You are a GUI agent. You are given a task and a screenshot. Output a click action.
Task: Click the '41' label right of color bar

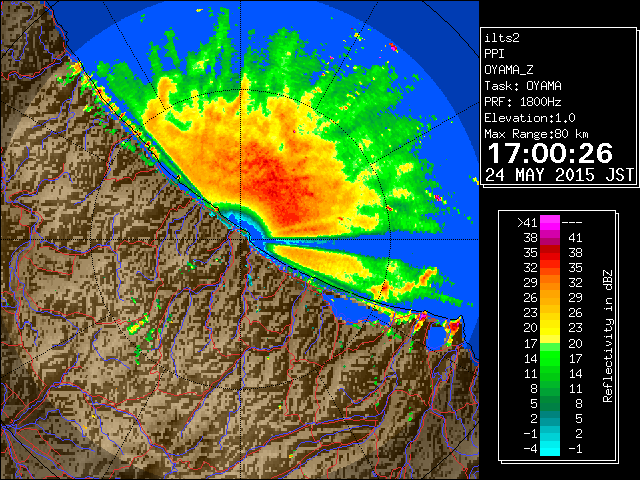click(x=575, y=238)
